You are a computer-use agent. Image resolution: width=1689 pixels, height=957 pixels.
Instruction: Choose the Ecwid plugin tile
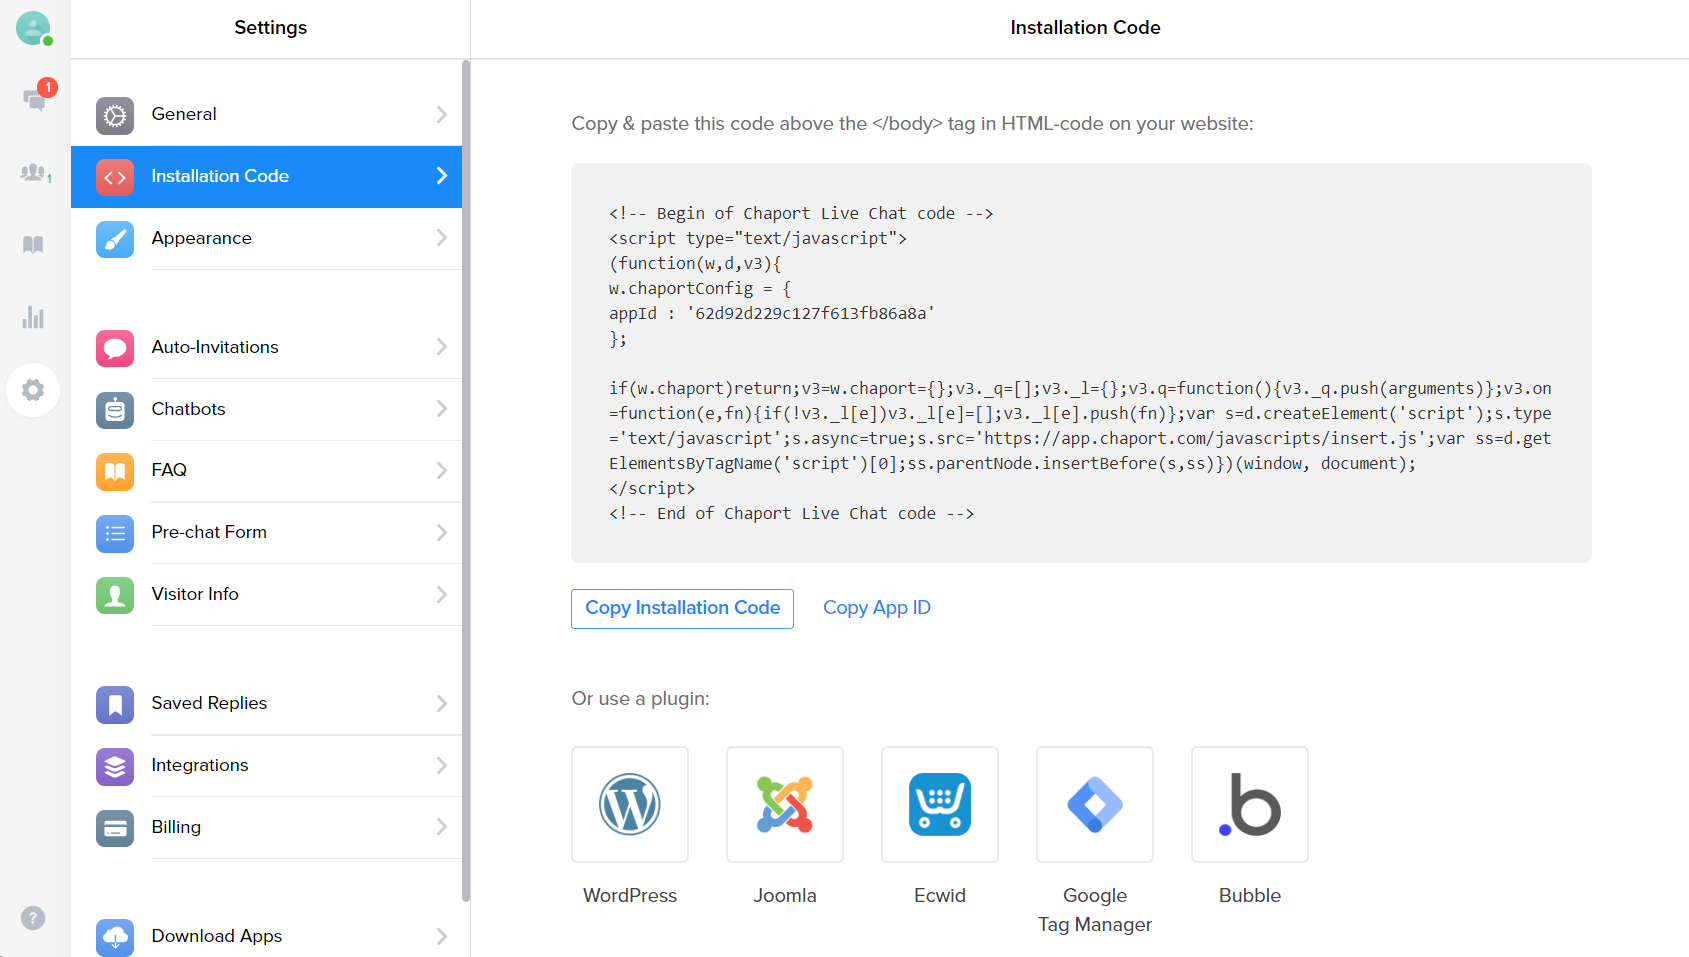coord(940,804)
